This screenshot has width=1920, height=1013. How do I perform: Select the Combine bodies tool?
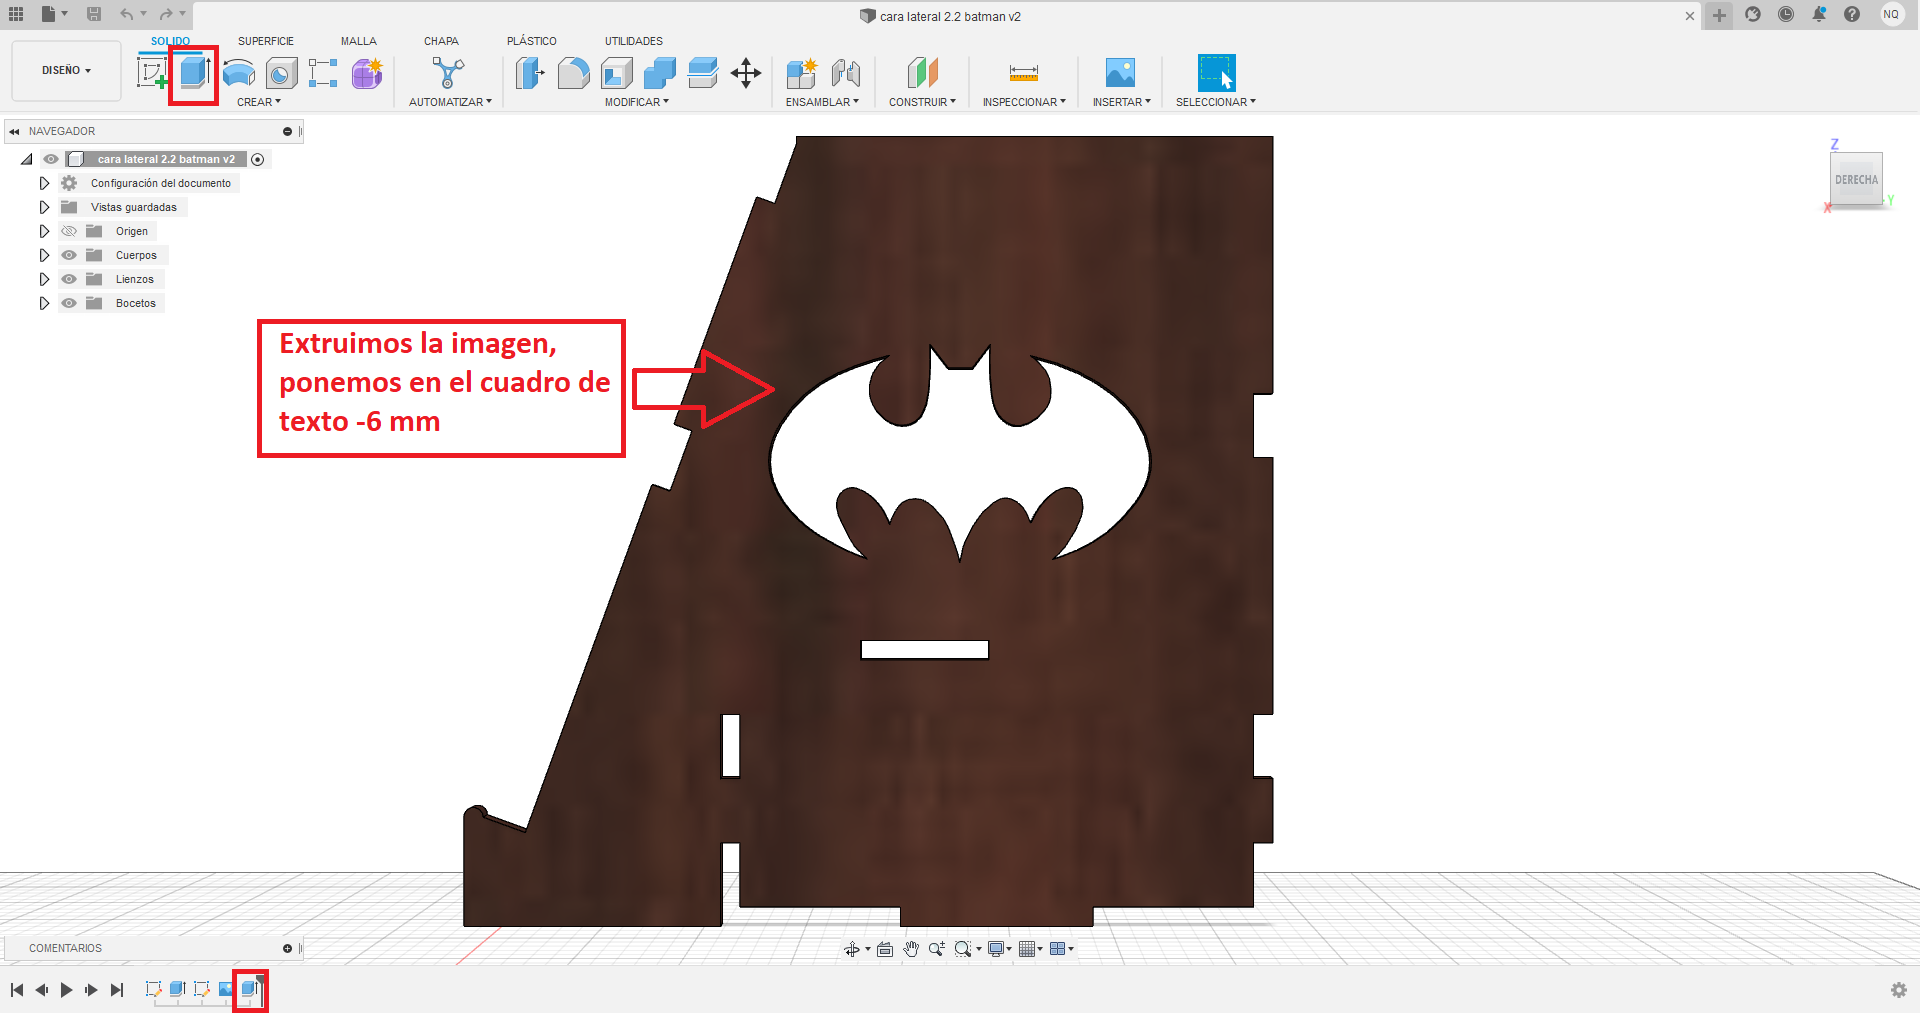pos(660,73)
